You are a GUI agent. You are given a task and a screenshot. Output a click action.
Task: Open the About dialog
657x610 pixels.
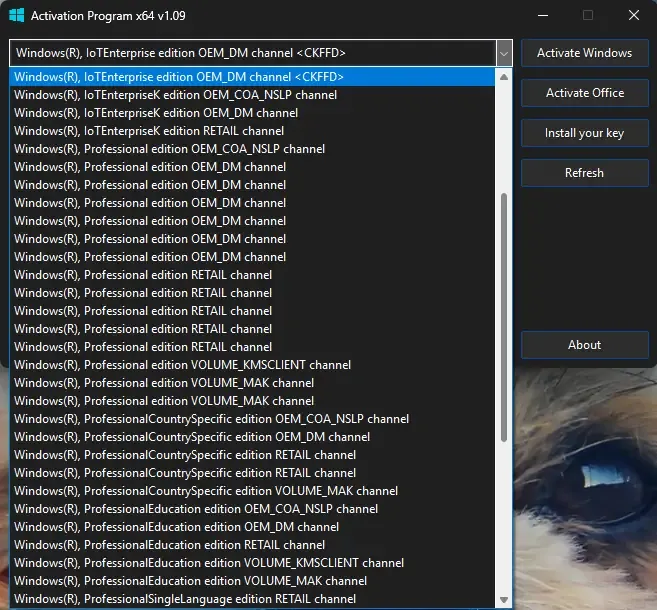tap(585, 345)
